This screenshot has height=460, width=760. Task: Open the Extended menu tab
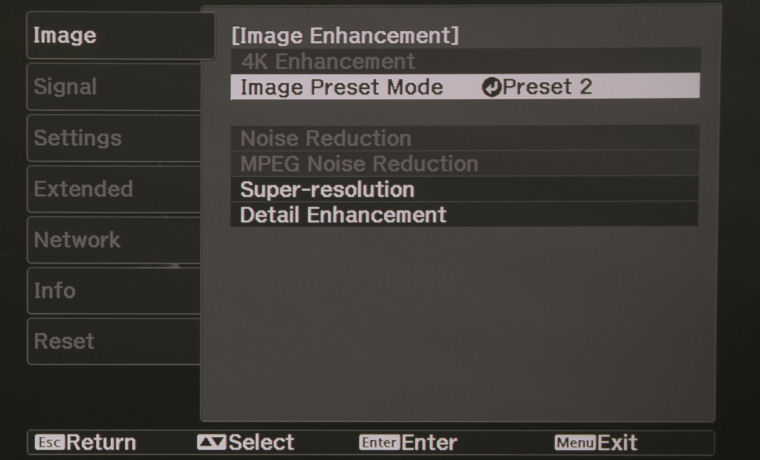point(110,189)
